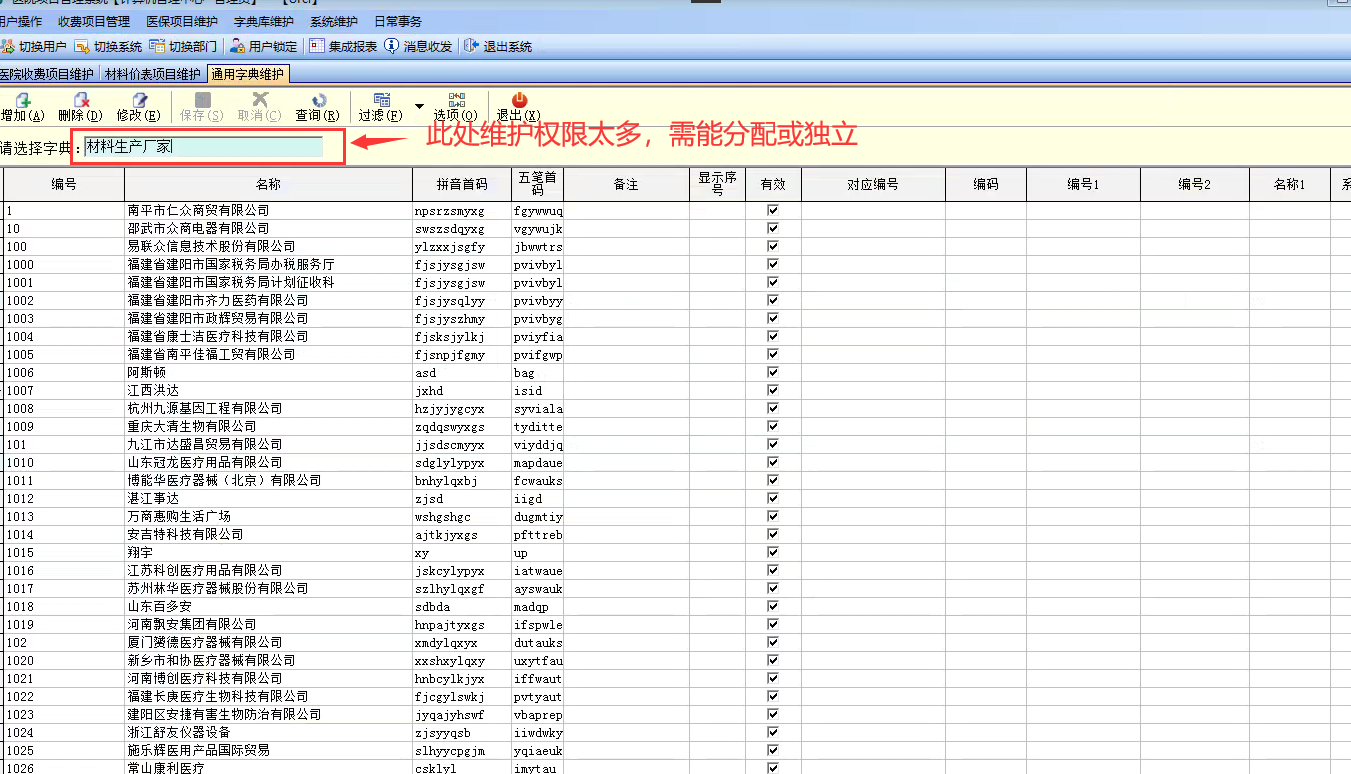Toggle 有效 checkbox for 浙江舒友仪器设备
Viewport: 1351px width, 774px height.
click(x=772, y=733)
